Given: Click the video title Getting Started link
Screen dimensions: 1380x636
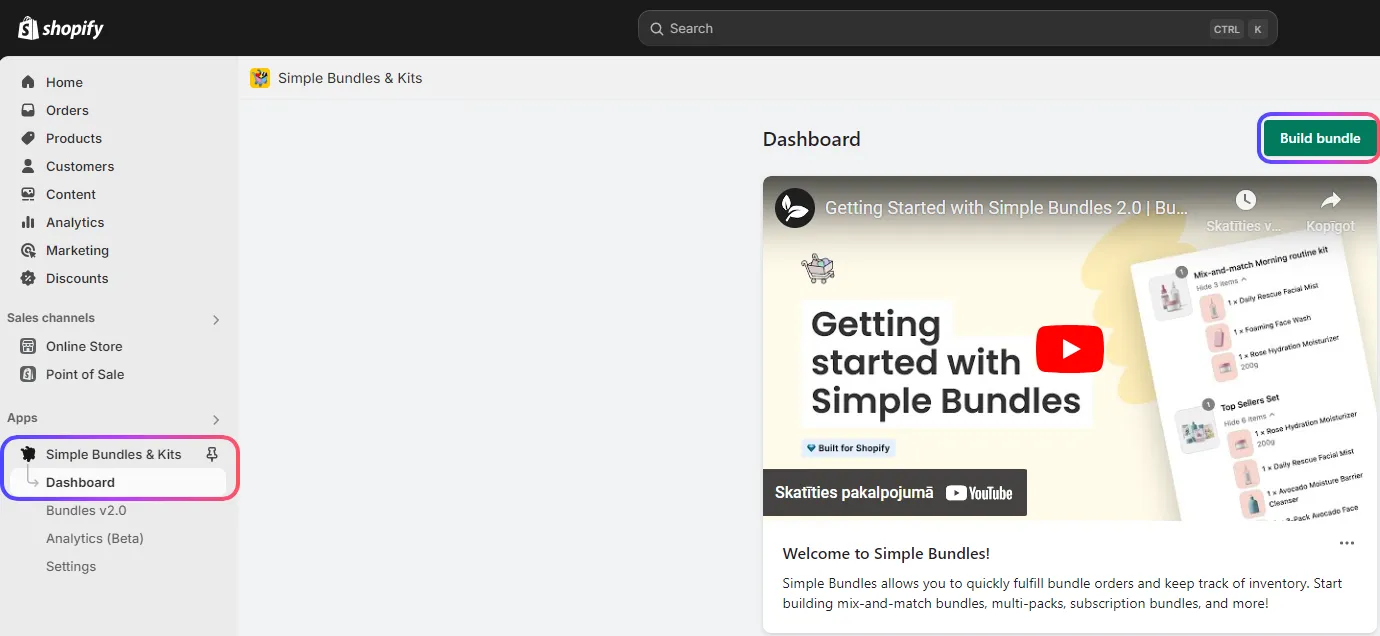Looking at the screenshot, I should (1007, 208).
